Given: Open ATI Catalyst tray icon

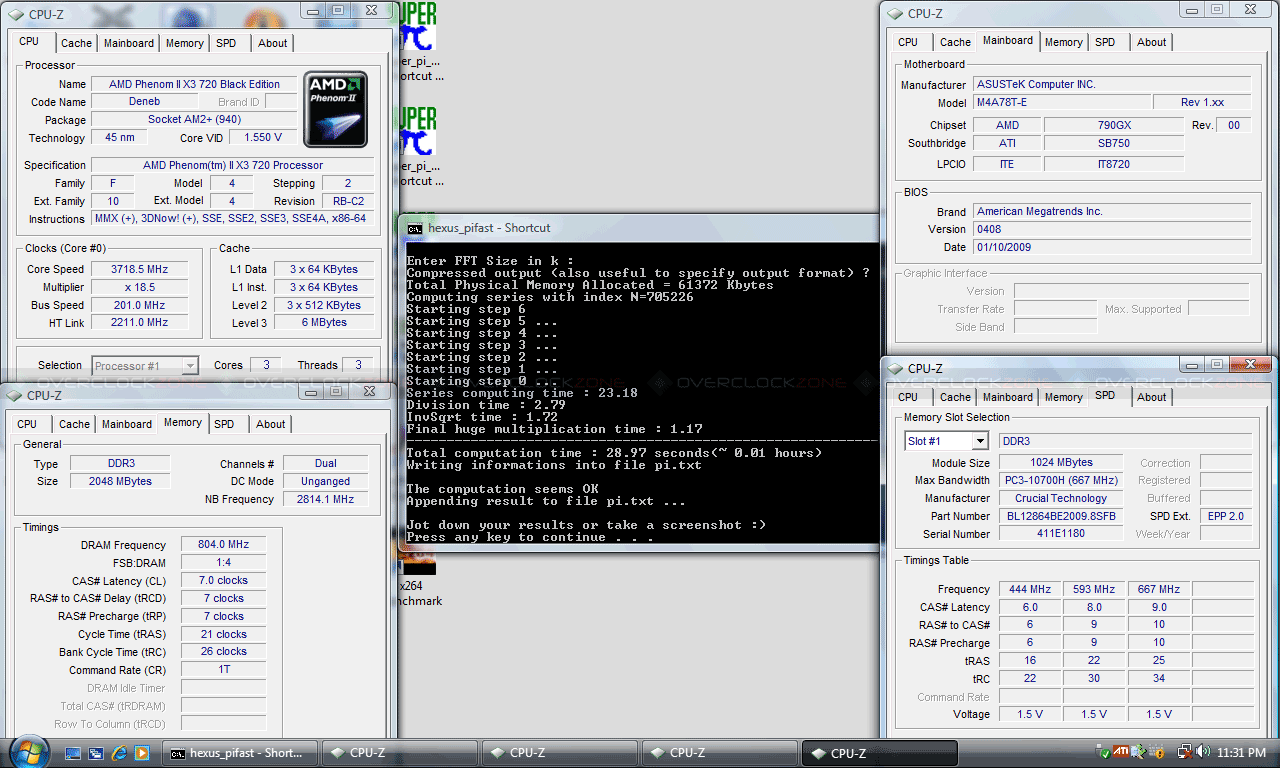Looking at the screenshot, I should [x=1122, y=751].
